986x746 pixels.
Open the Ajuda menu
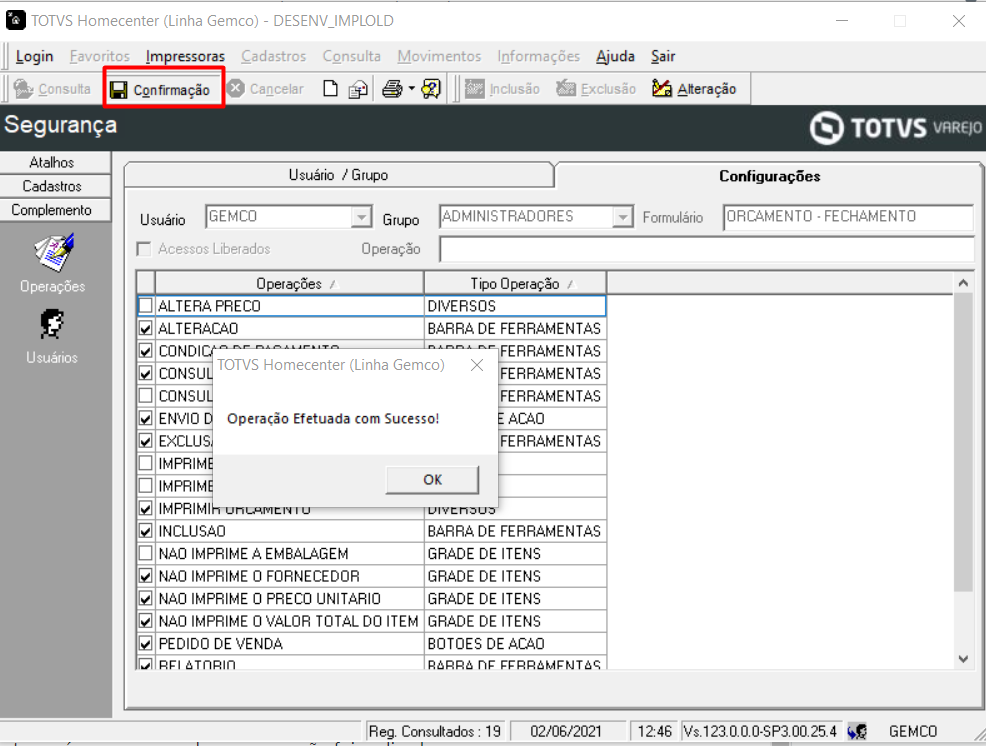point(615,56)
